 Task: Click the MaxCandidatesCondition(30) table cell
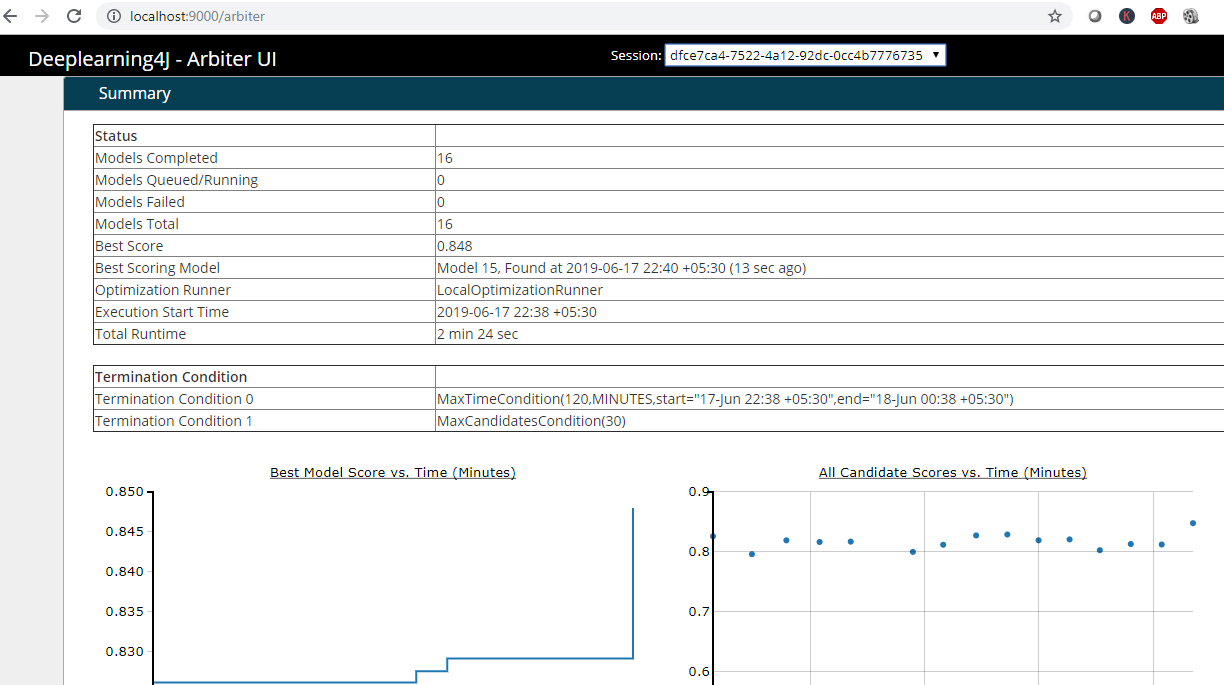pos(531,421)
